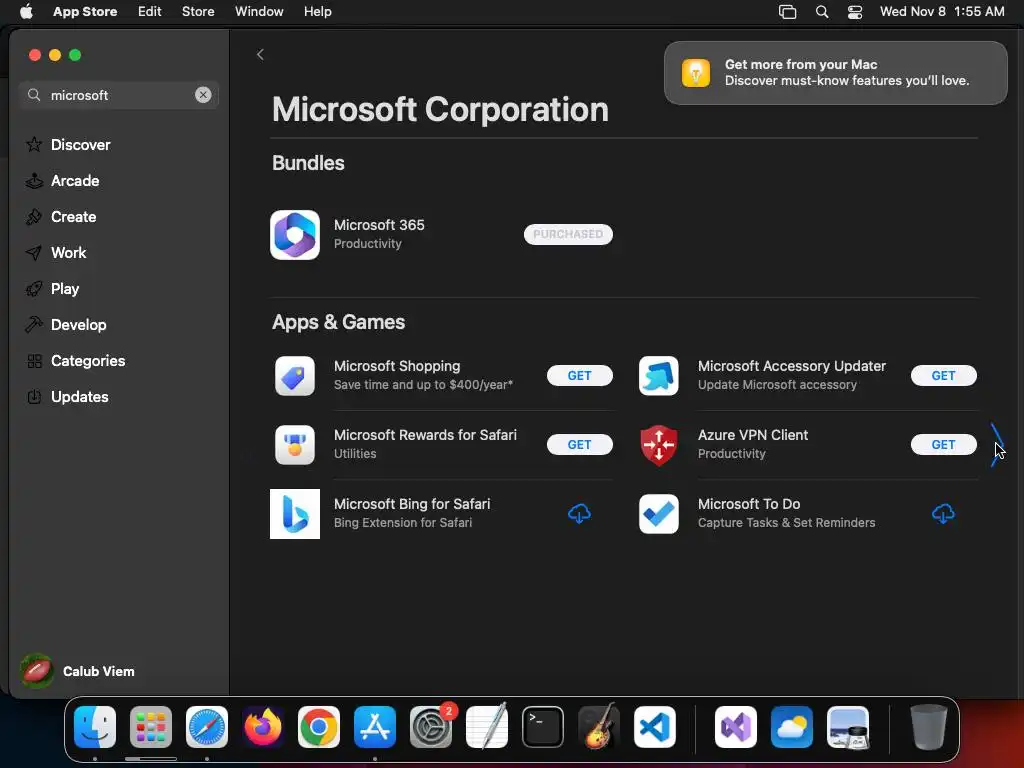
Task: Open the Window menu
Action: tap(259, 12)
